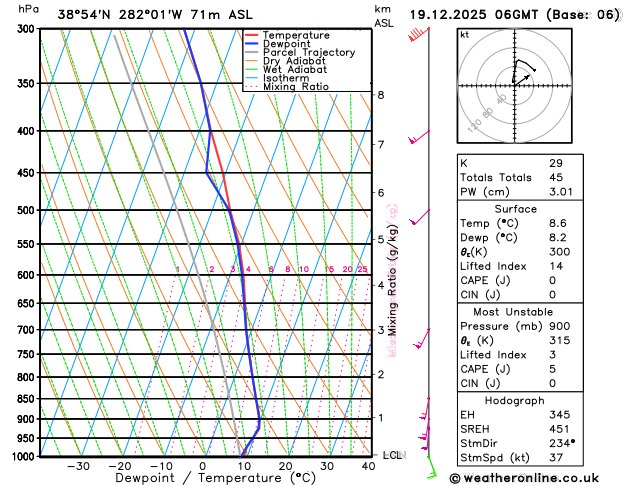Viewport: 629px width, 486px height.
Task: Click the red wind barb at 300 hPa
Action: (418, 34)
